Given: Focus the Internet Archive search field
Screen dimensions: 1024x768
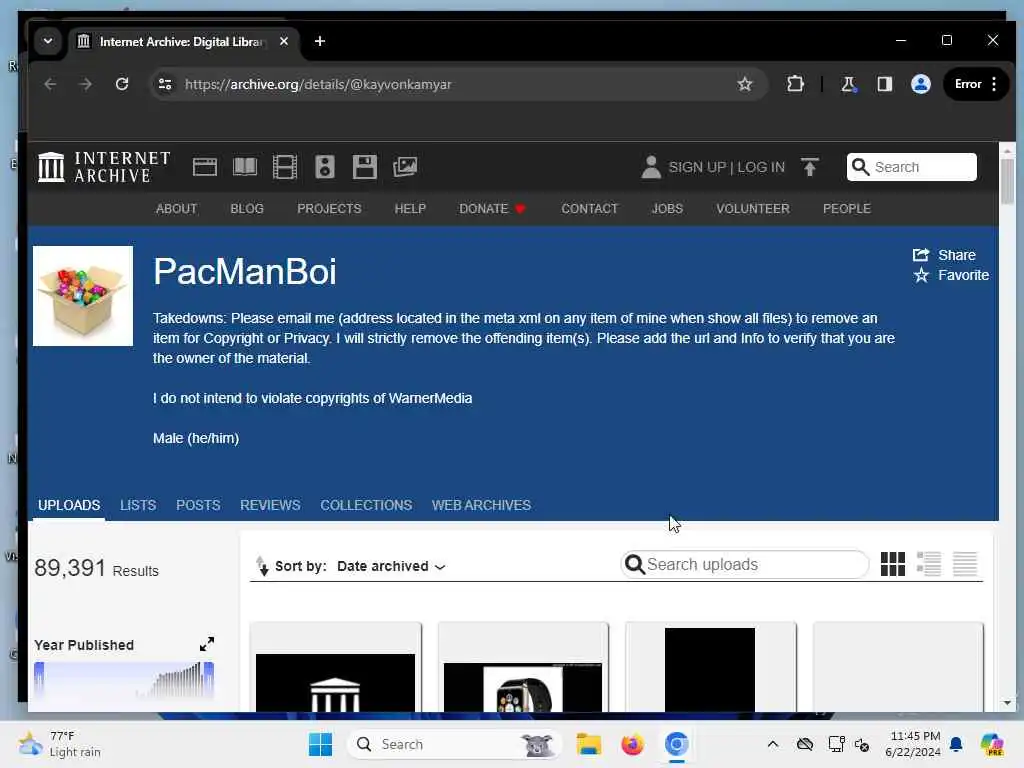Looking at the screenshot, I should (x=912, y=167).
